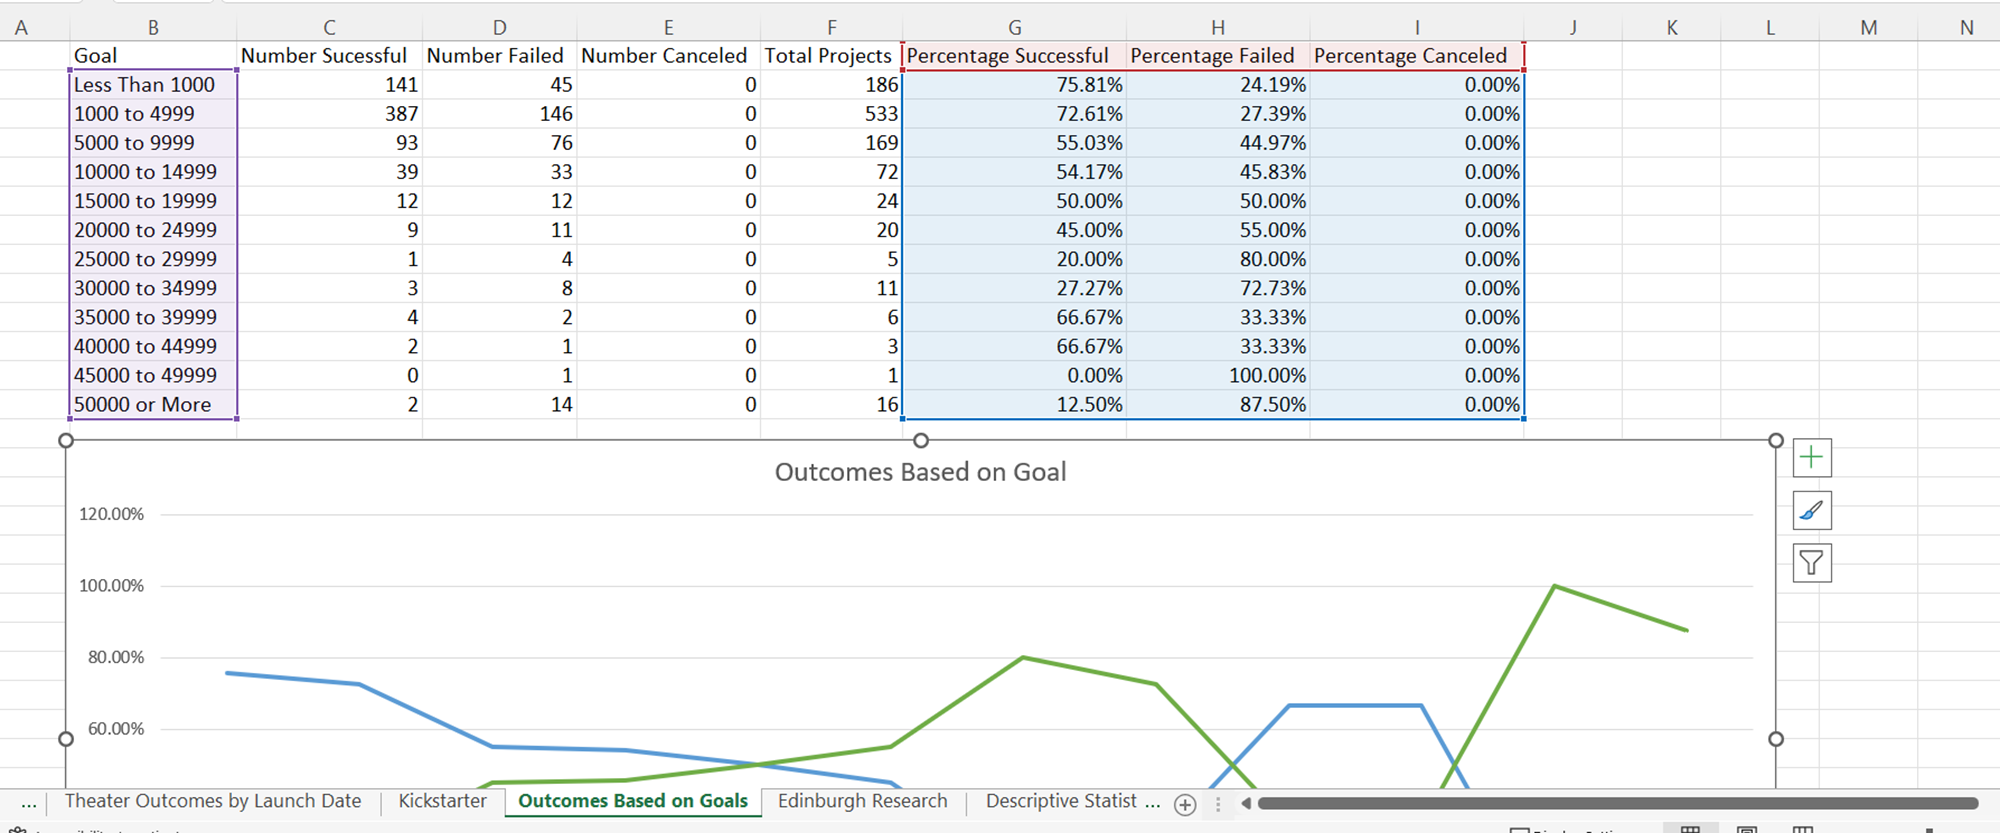This screenshot has height=833, width=2000.
Task: Select the 387 successful count cell
Action: (x=330, y=114)
